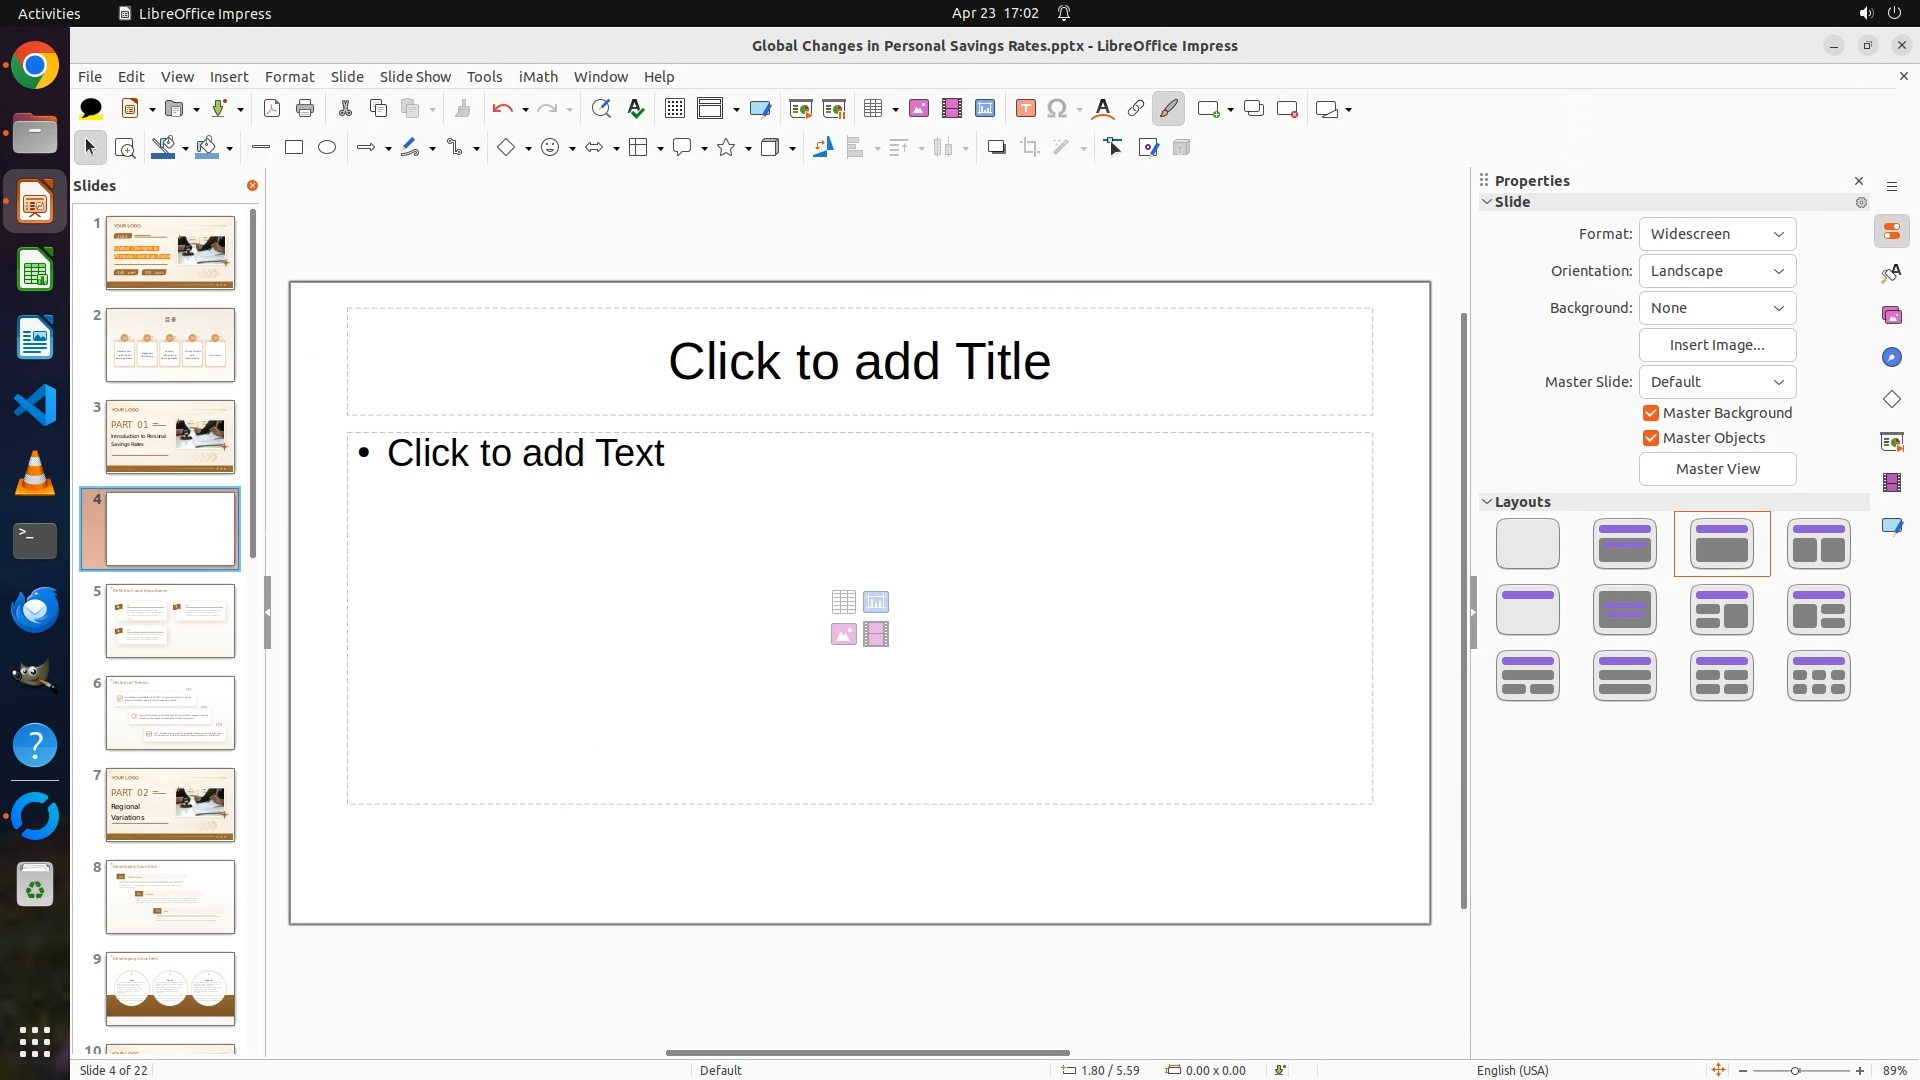Uncheck the Master Objects checkbox
The image size is (1920, 1080).
coord(1651,438)
